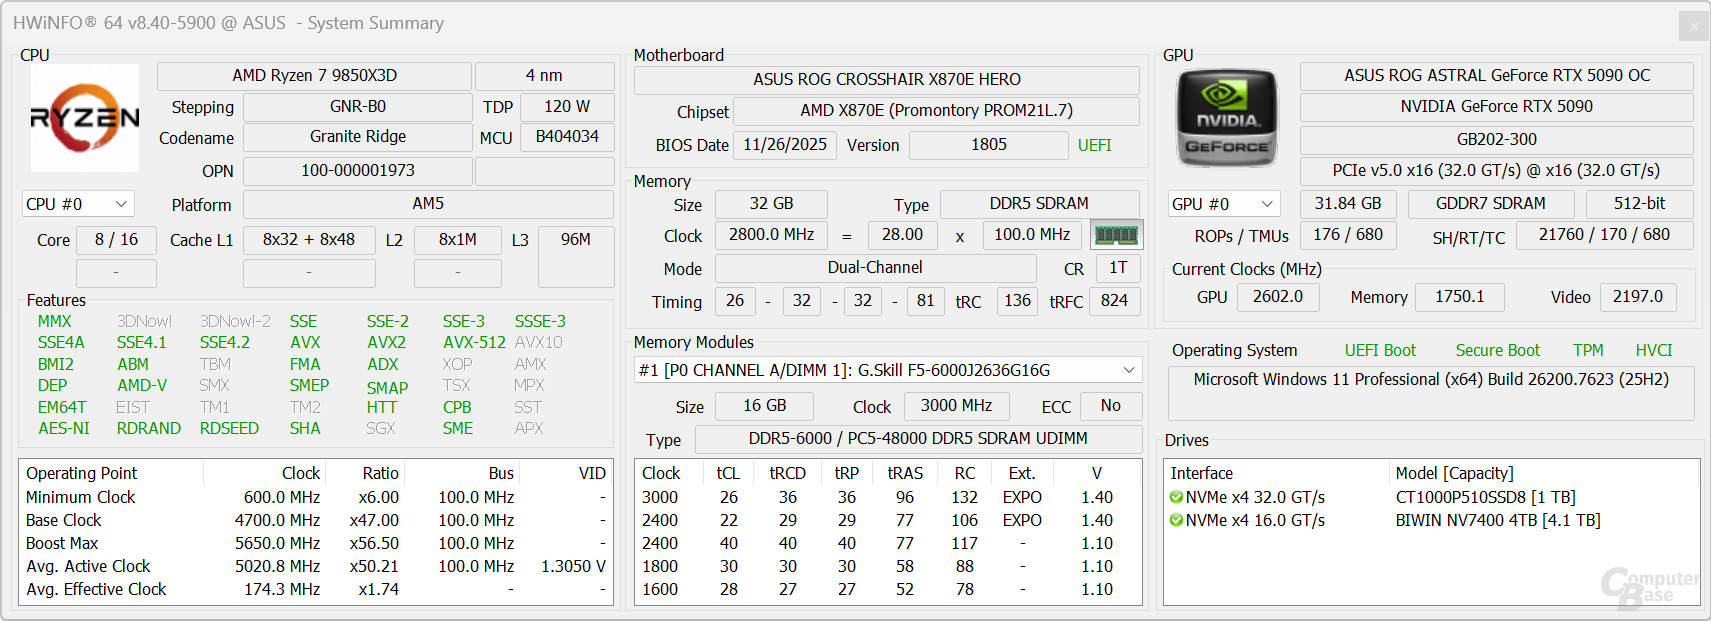This screenshot has height=621, width=1711.
Task: Click the NVIDIA GeForce logo image
Action: pyautogui.click(x=1227, y=118)
